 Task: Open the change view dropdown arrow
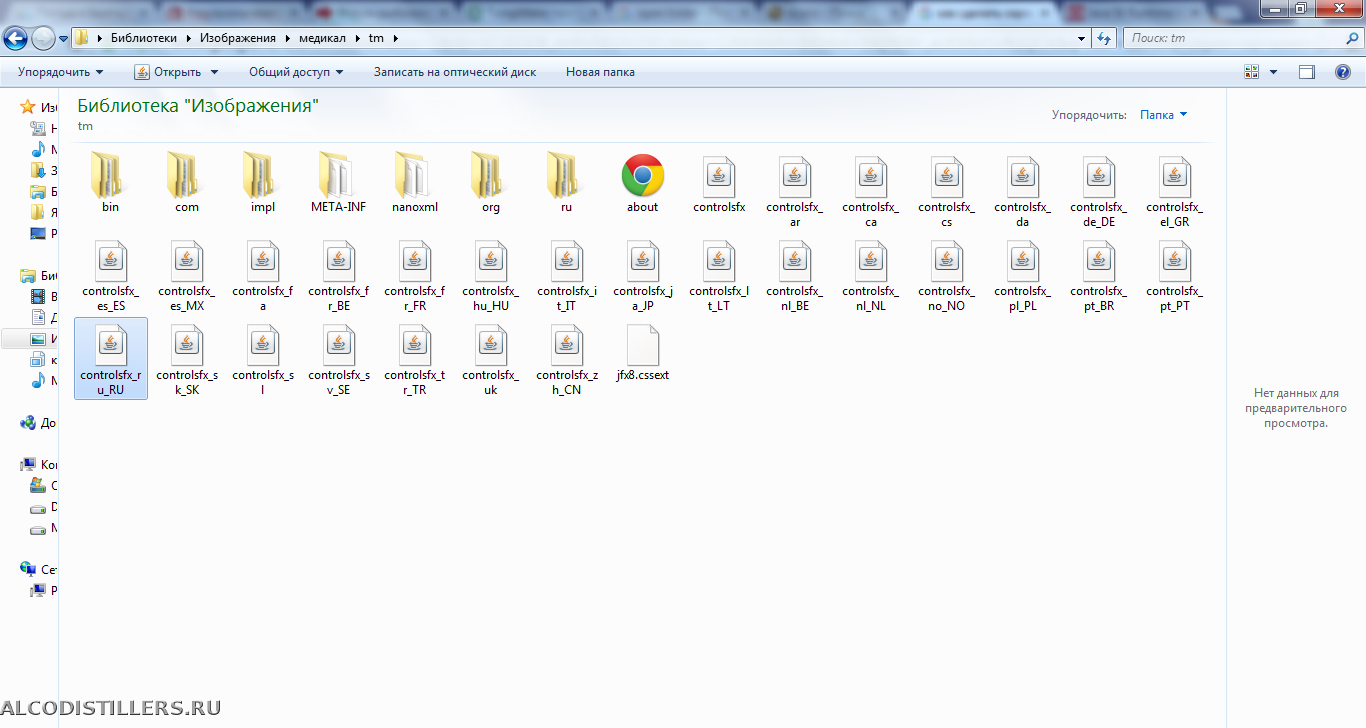tap(1273, 72)
